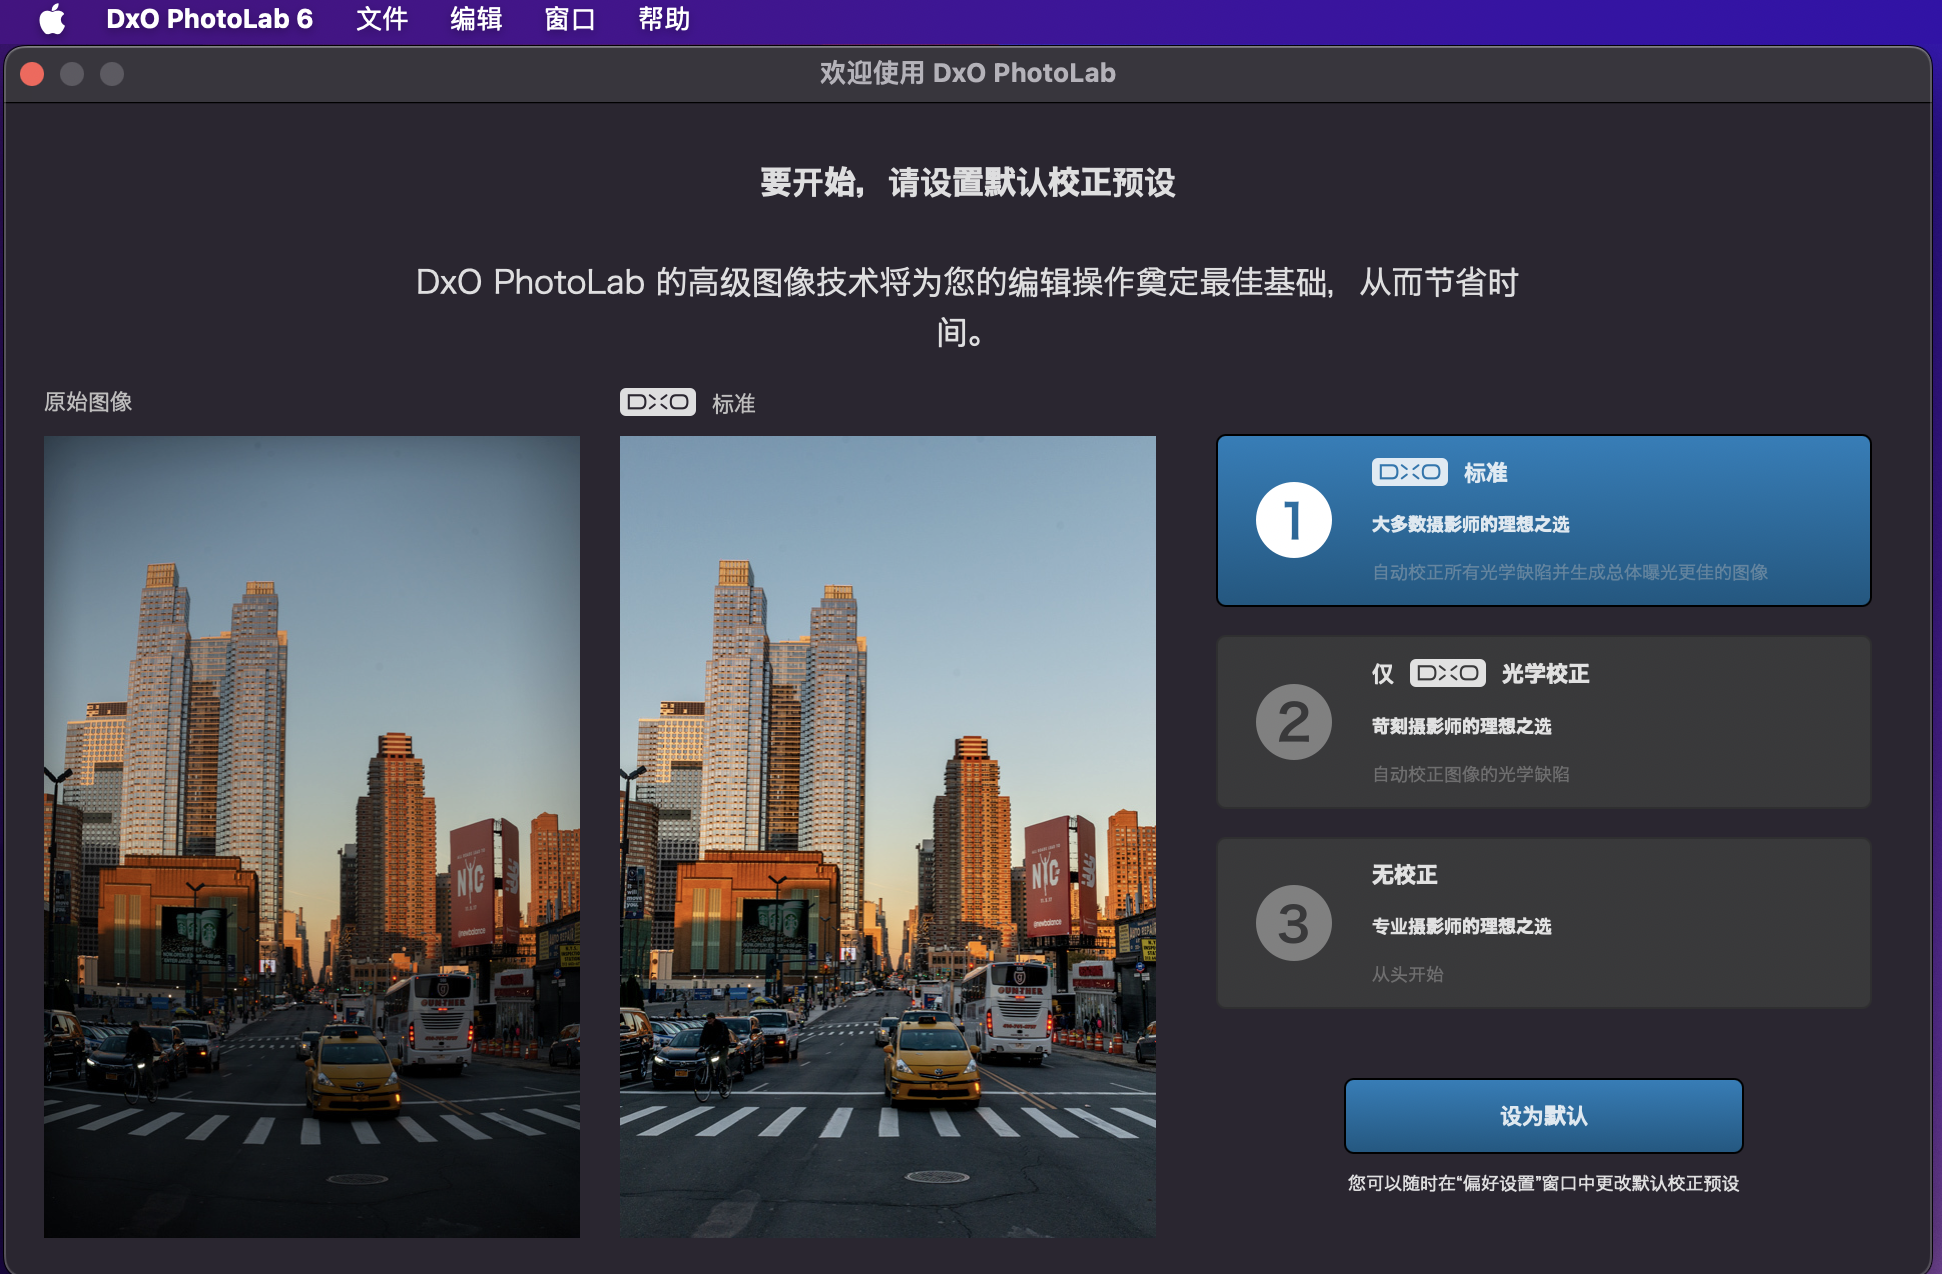Open the 文件 menu

tap(381, 19)
